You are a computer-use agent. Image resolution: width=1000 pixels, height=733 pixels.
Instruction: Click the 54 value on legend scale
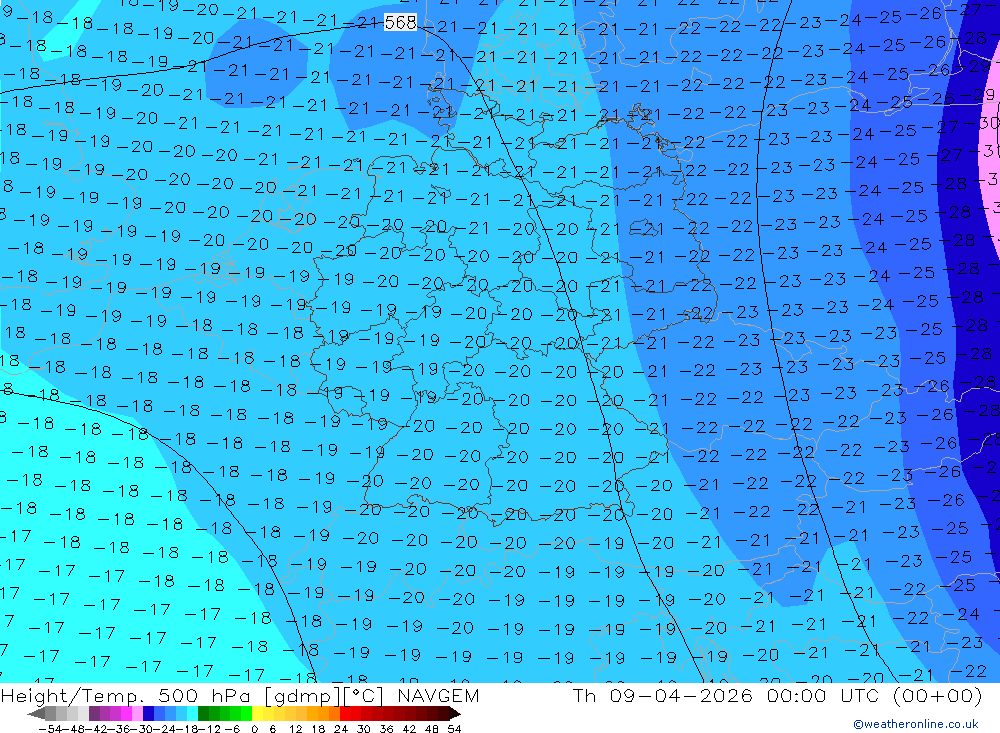pyautogui.click(x=454, y=729)
